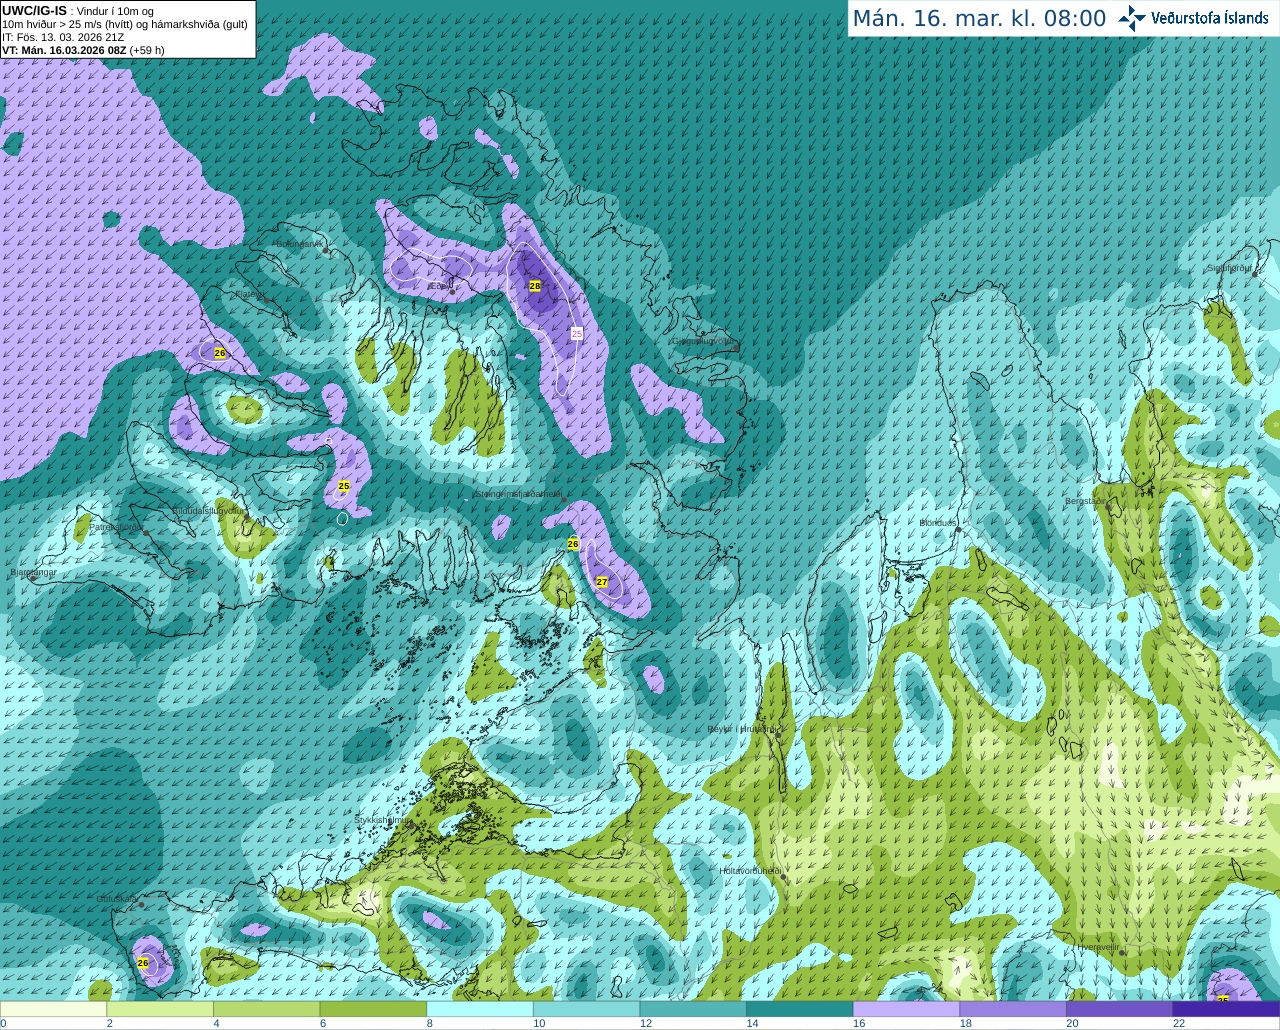1280x1030 pixels.
Task: Select the 4–6 m/s legend swatch
Action: (x=266, y=1009)
